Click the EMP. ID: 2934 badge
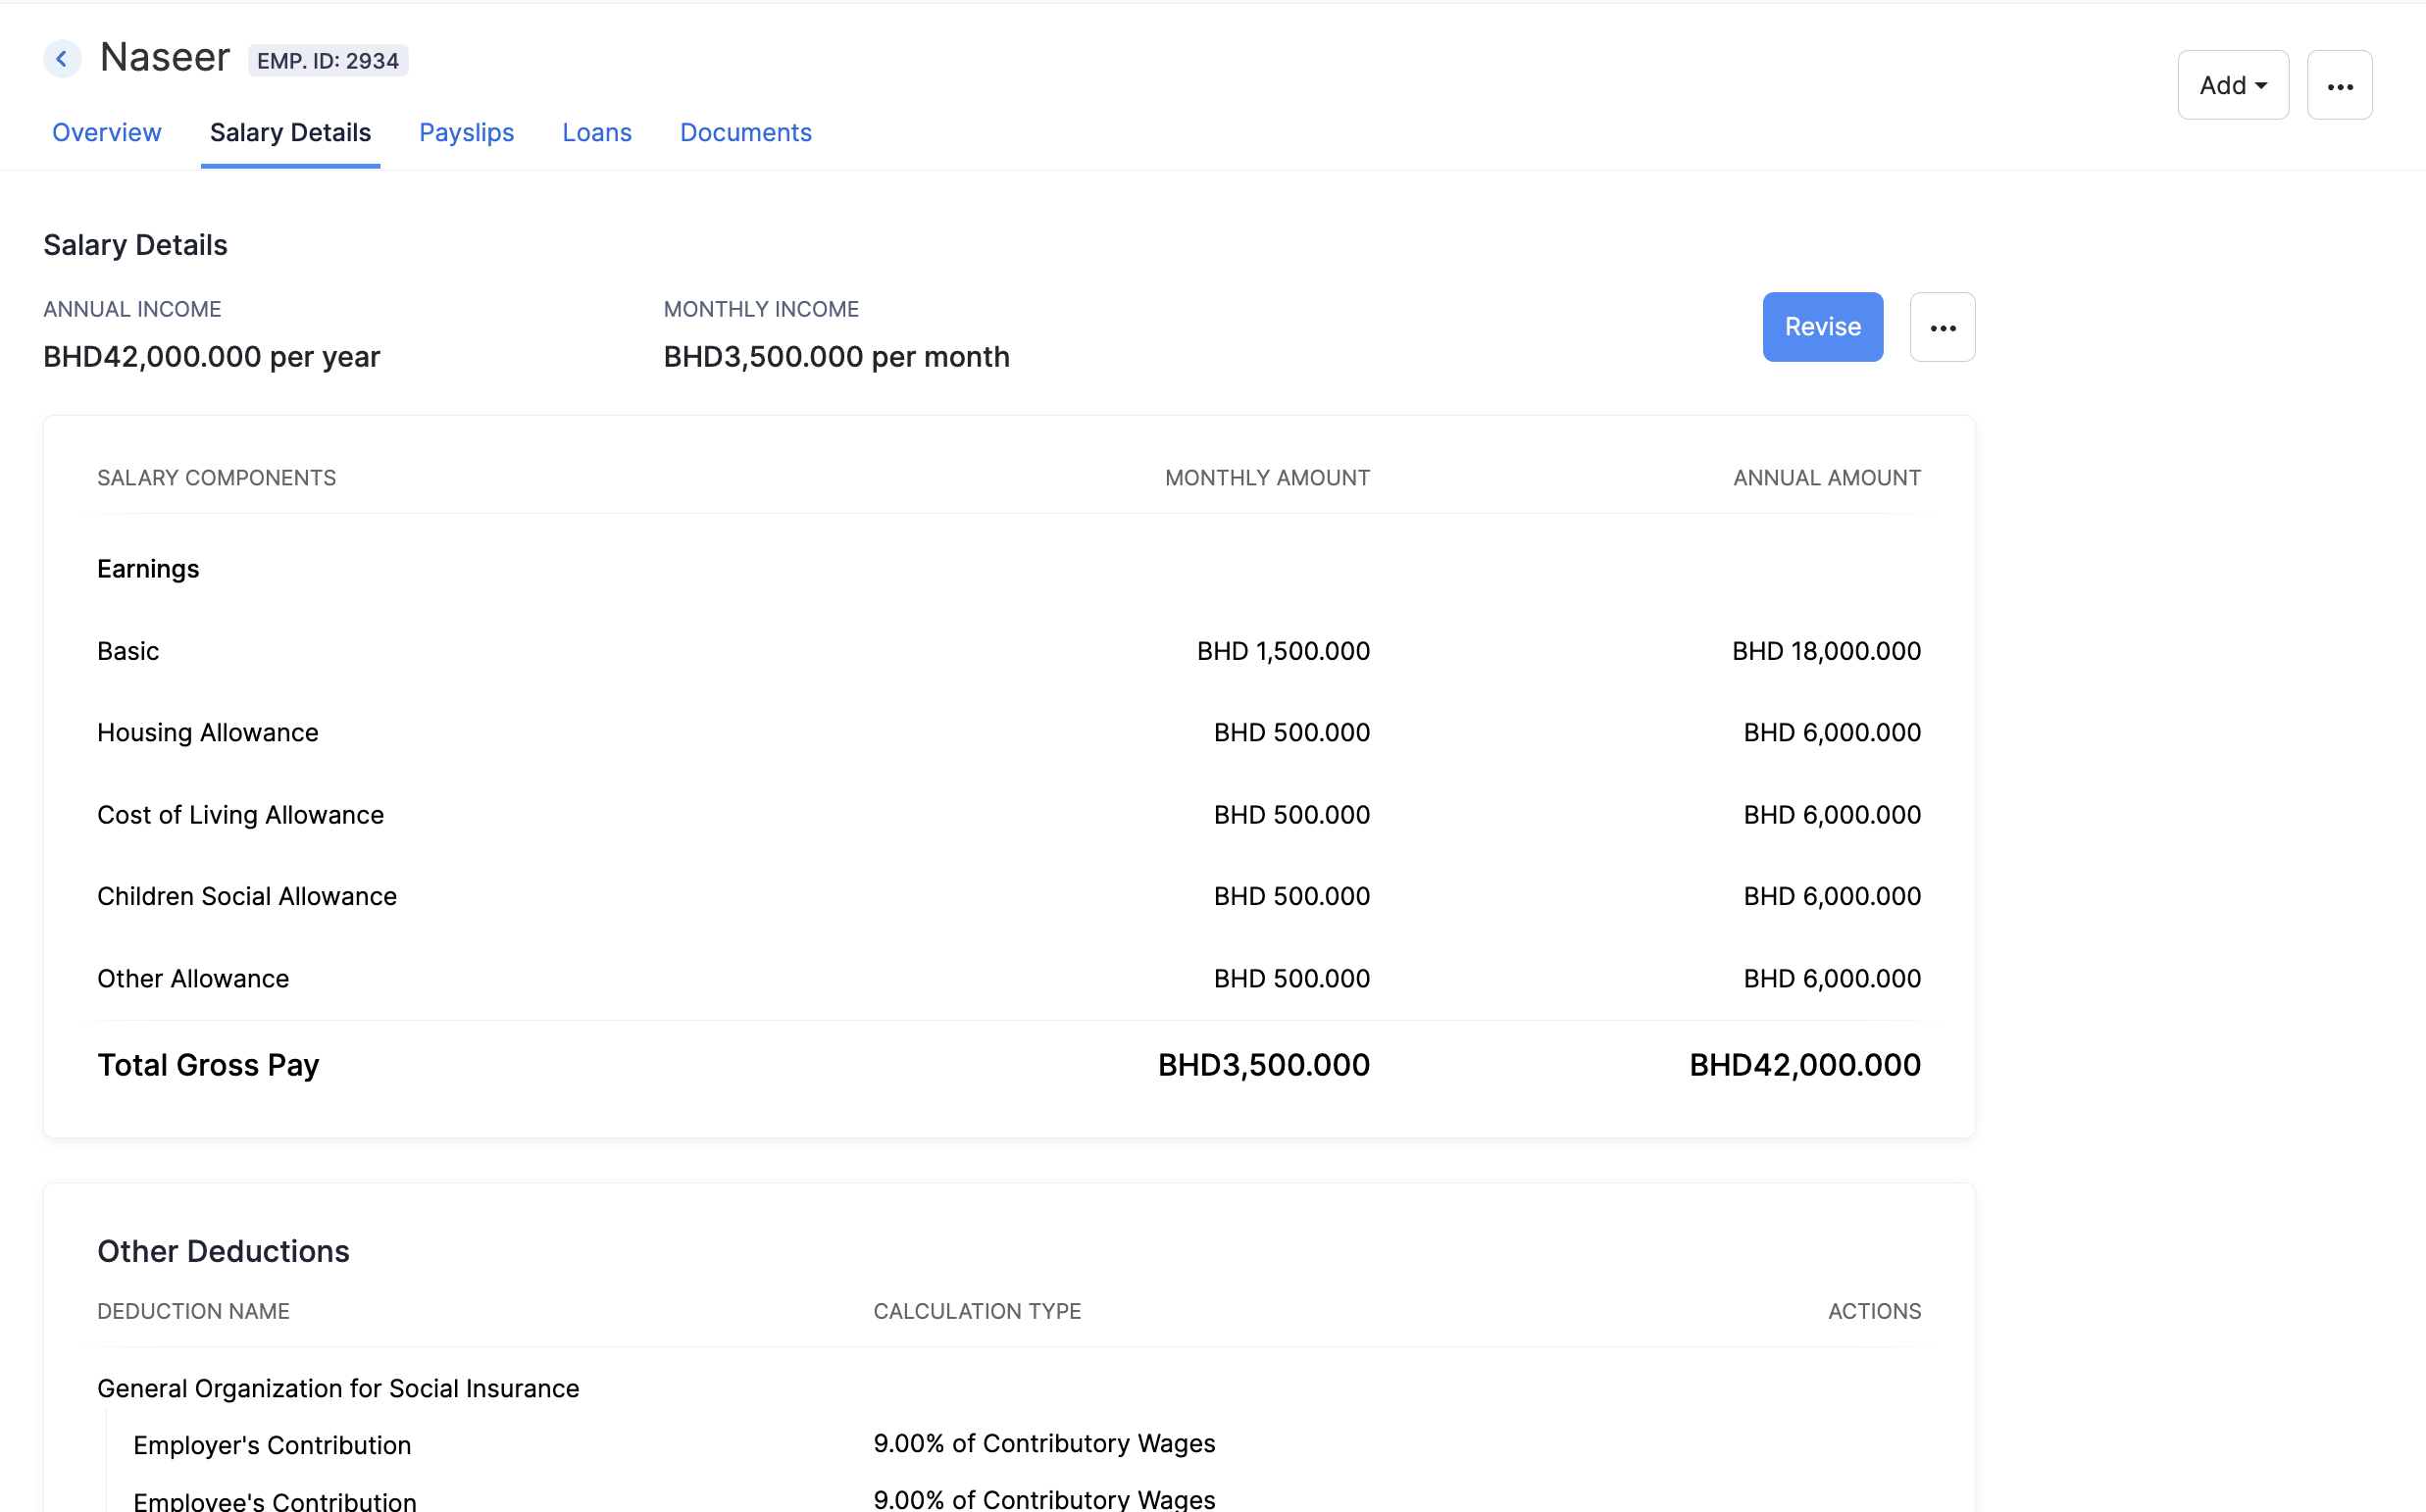 pyautogui.click(x=327, y=61)
